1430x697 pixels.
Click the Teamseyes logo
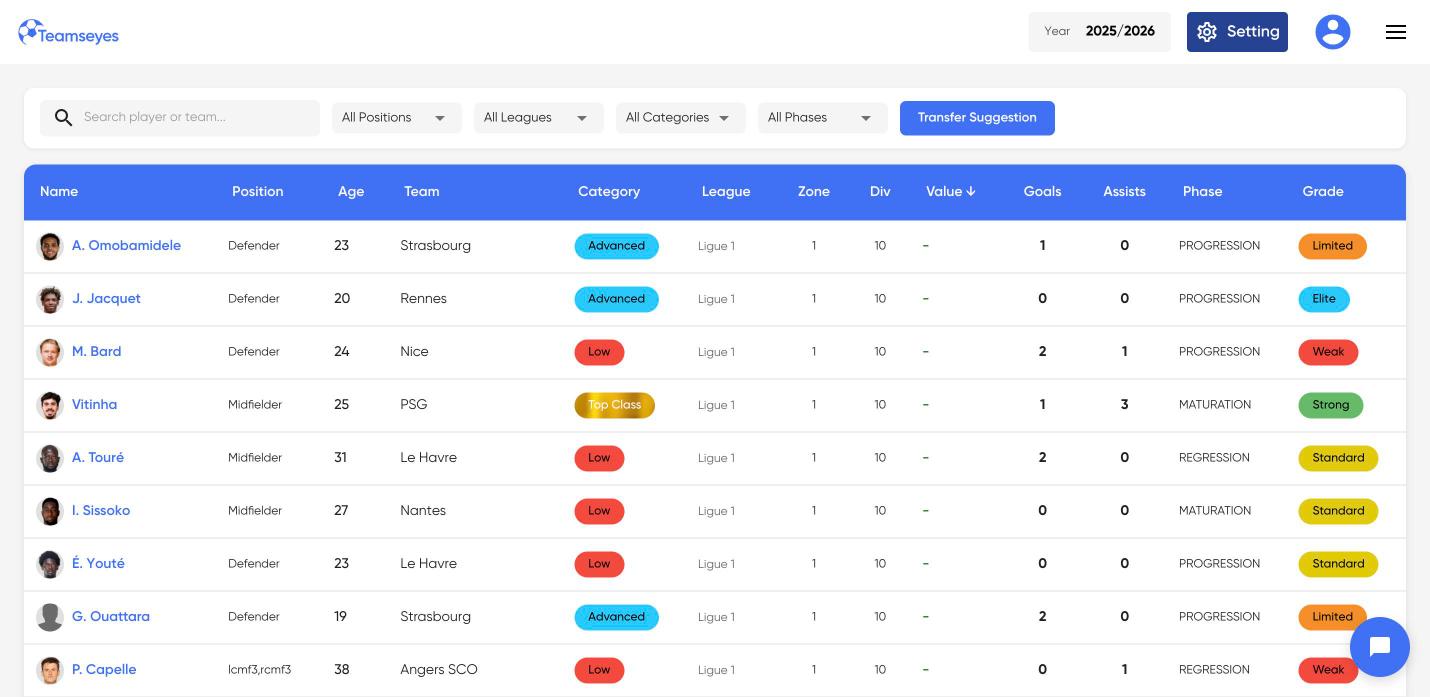click(x=69, y=33)
